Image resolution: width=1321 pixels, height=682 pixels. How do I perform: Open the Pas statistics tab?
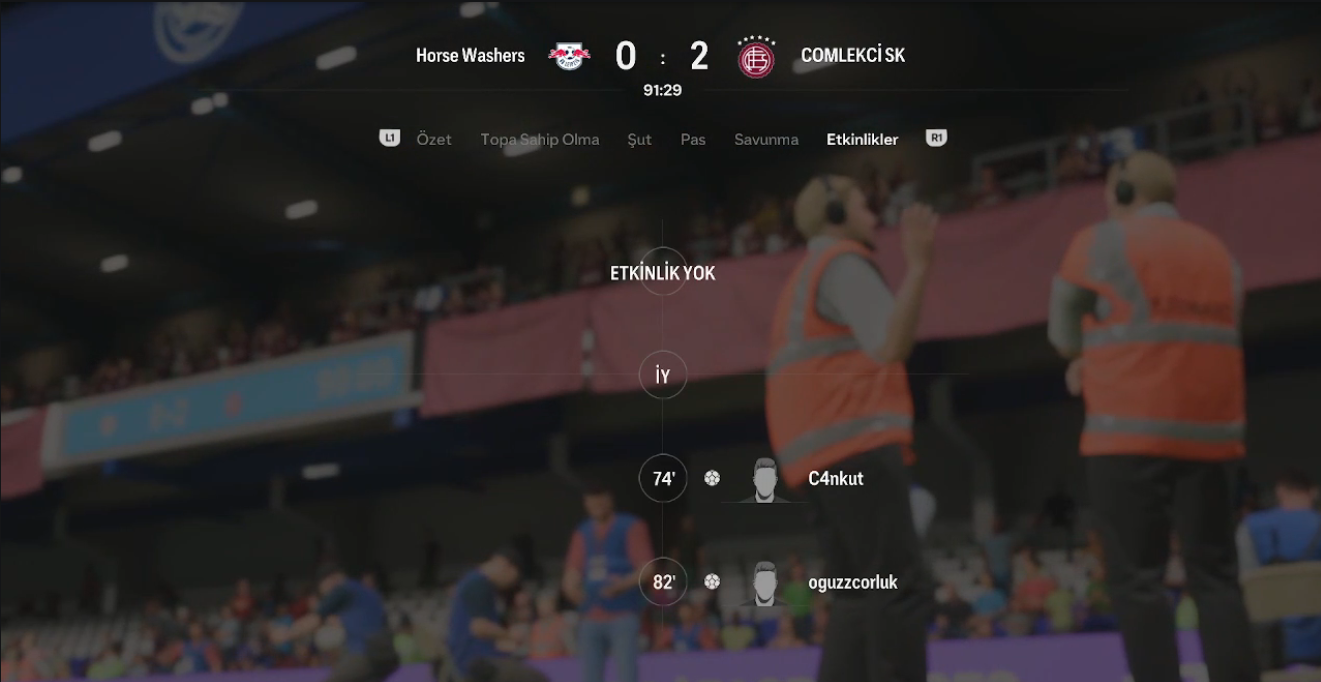pyautogui.click(x=693, y=139)
